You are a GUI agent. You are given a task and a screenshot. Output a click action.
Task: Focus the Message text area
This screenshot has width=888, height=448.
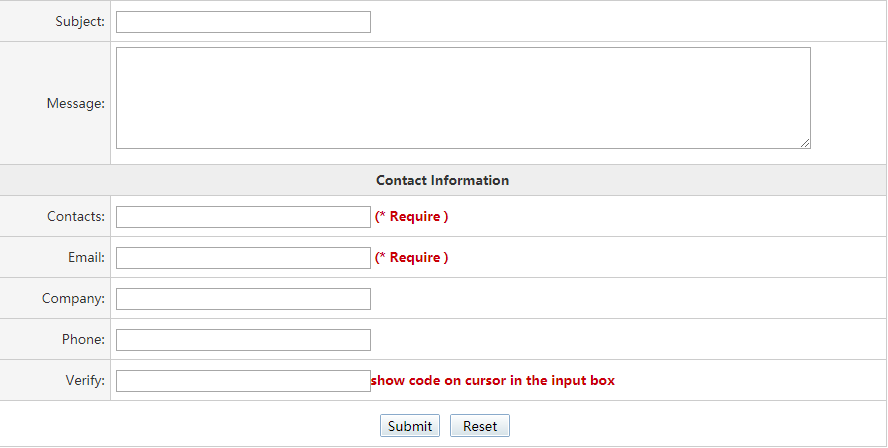pos(462,98)
